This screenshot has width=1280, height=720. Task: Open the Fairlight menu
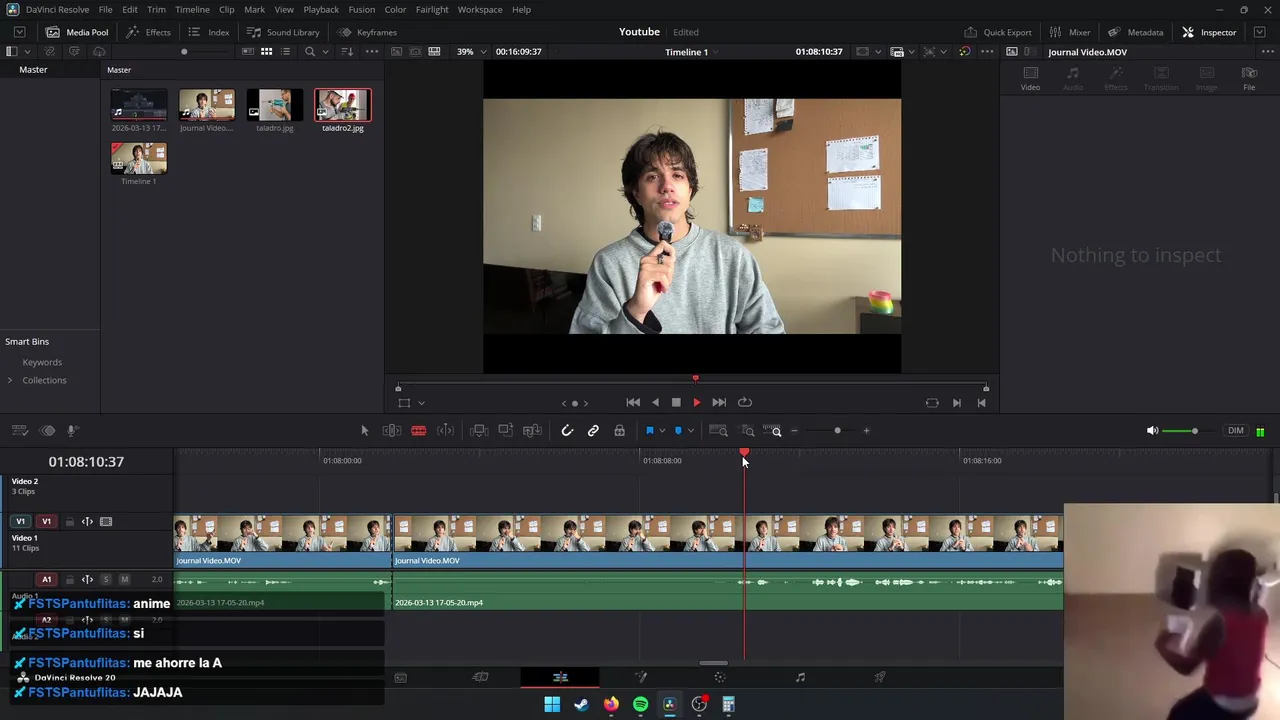point(432,9)
